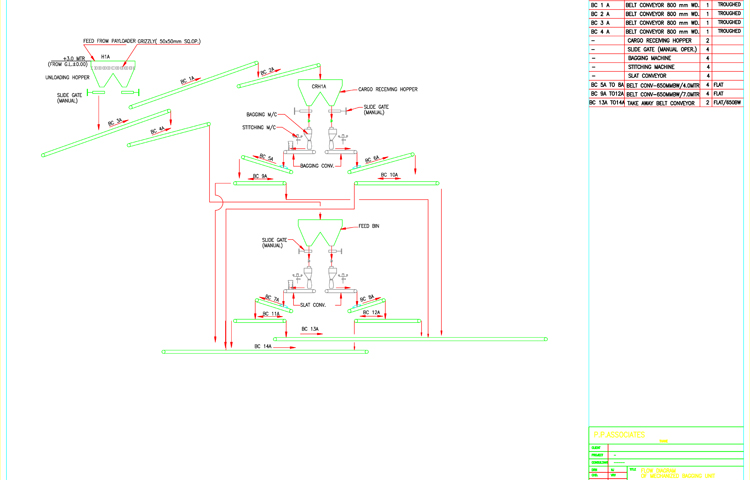This screenshot has height=480, width=750.
Task: Click 'CARGO RECEIVING HOPPER' row in equipment table
Action: tap(659, 41)
